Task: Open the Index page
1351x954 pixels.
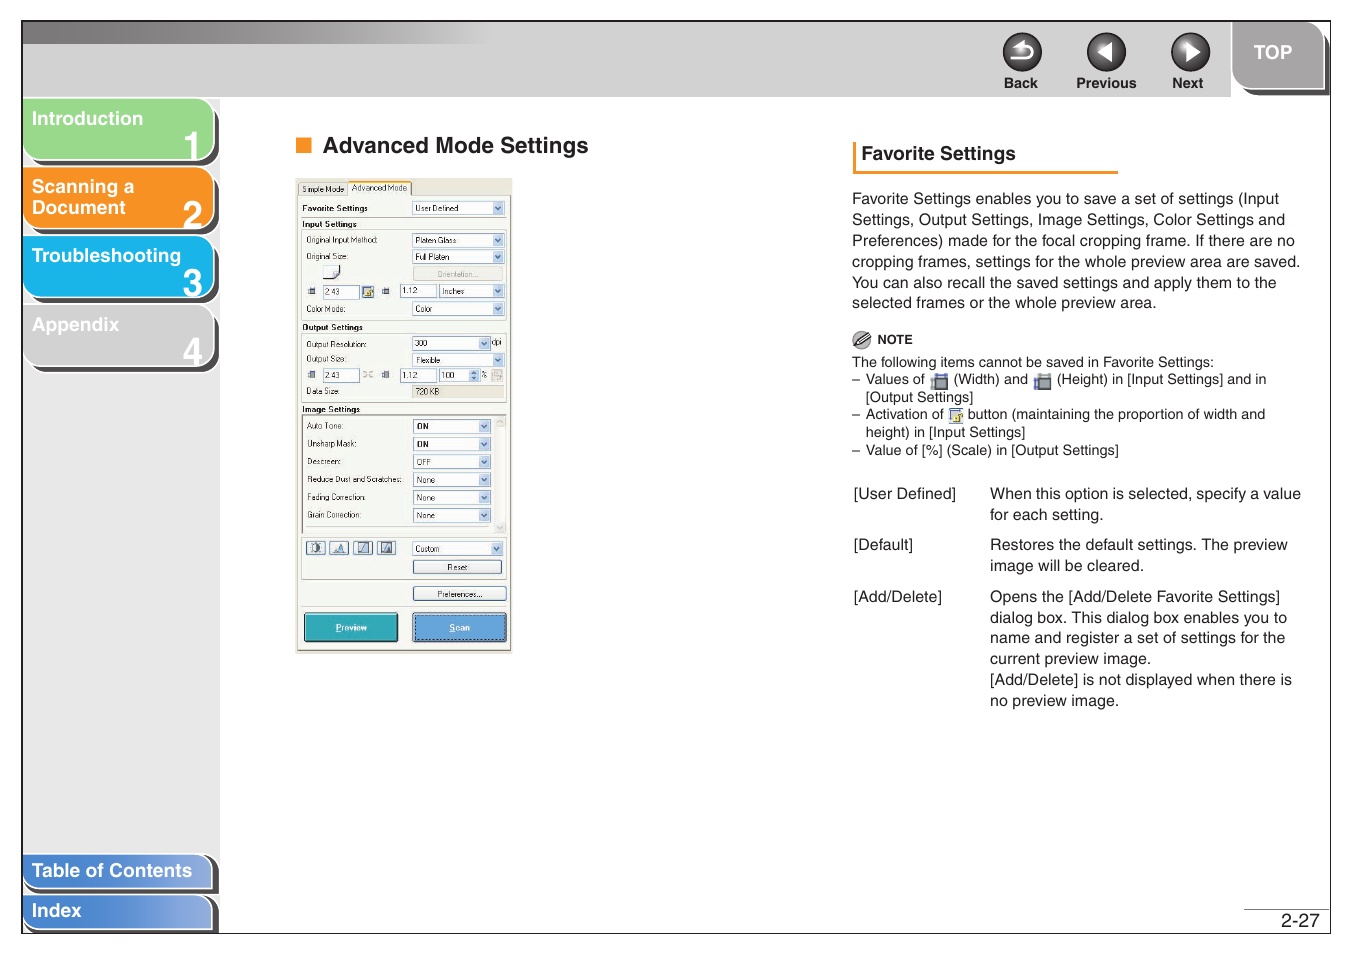Action: 117,911
